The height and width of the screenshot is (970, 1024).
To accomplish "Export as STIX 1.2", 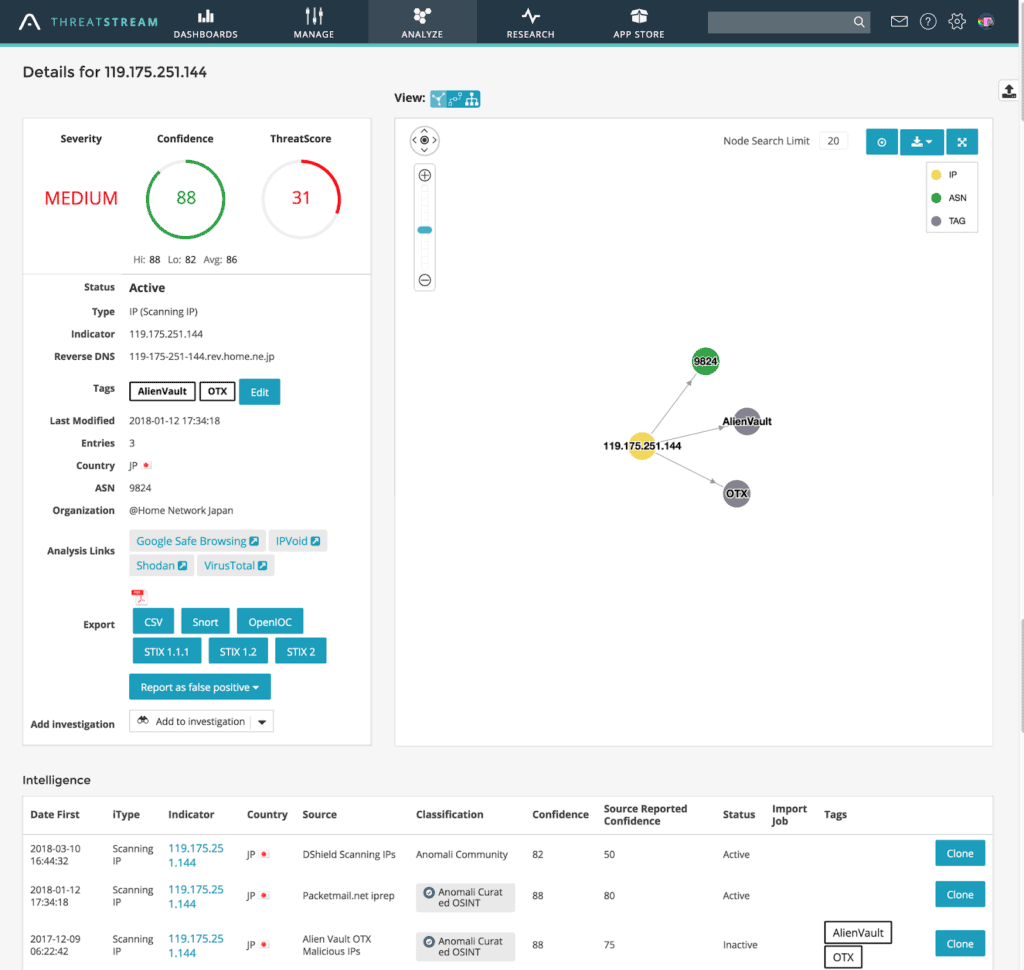I will 238,651.
